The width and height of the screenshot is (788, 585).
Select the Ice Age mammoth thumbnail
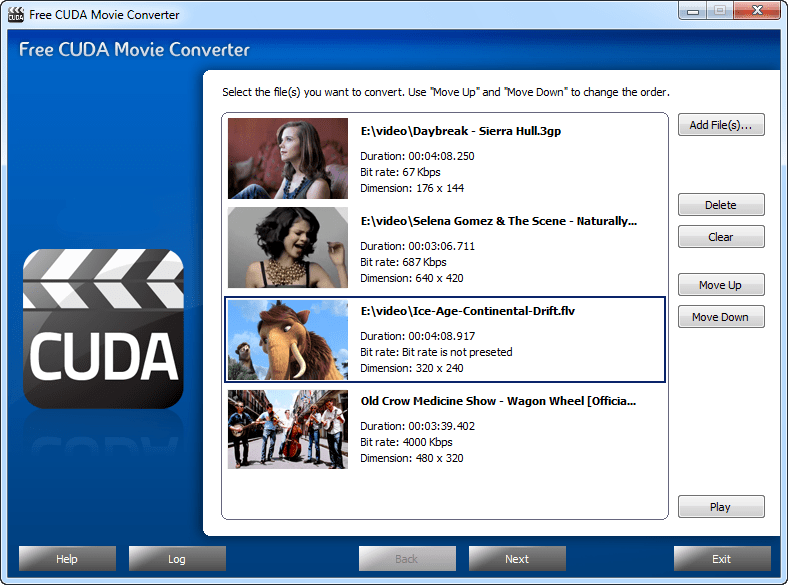pyautogui.click(x=288, y=339)
